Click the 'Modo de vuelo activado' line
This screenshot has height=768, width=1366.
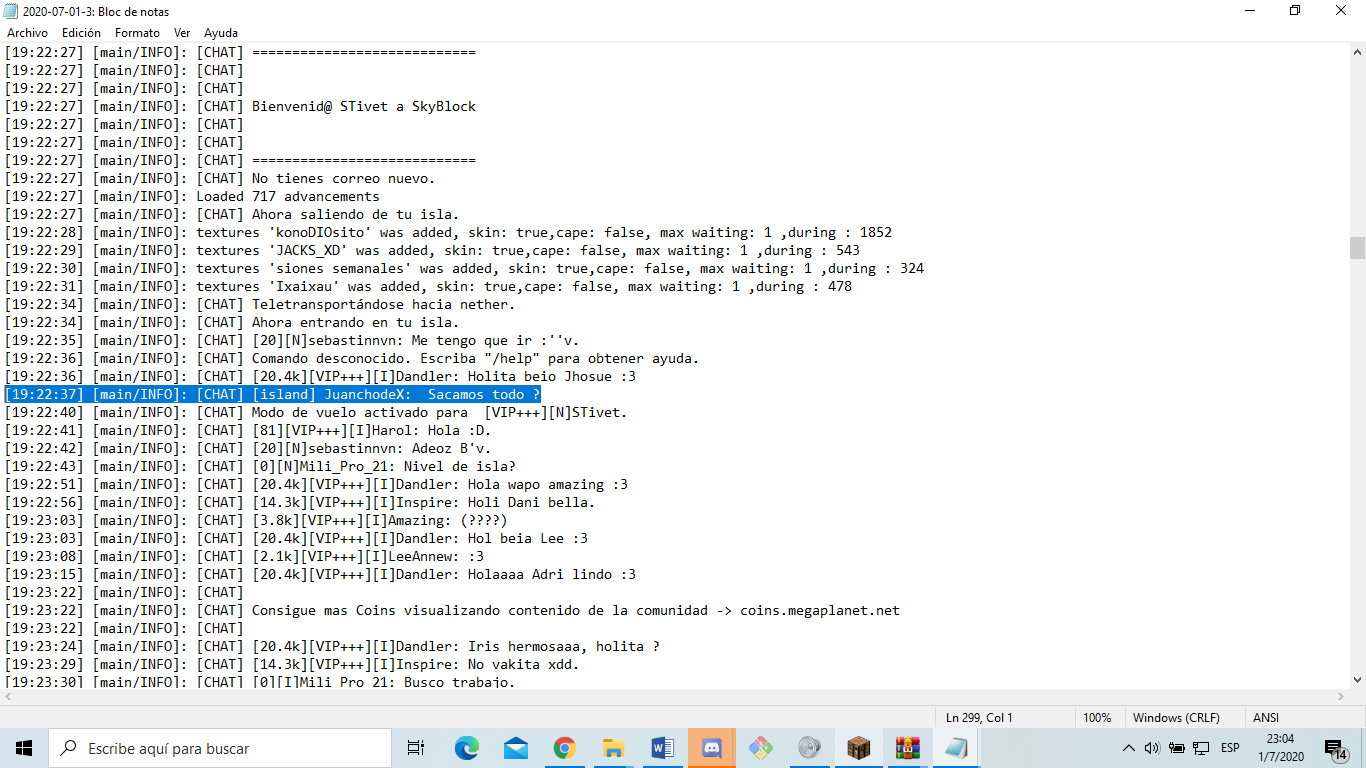[x=316, y=412]
